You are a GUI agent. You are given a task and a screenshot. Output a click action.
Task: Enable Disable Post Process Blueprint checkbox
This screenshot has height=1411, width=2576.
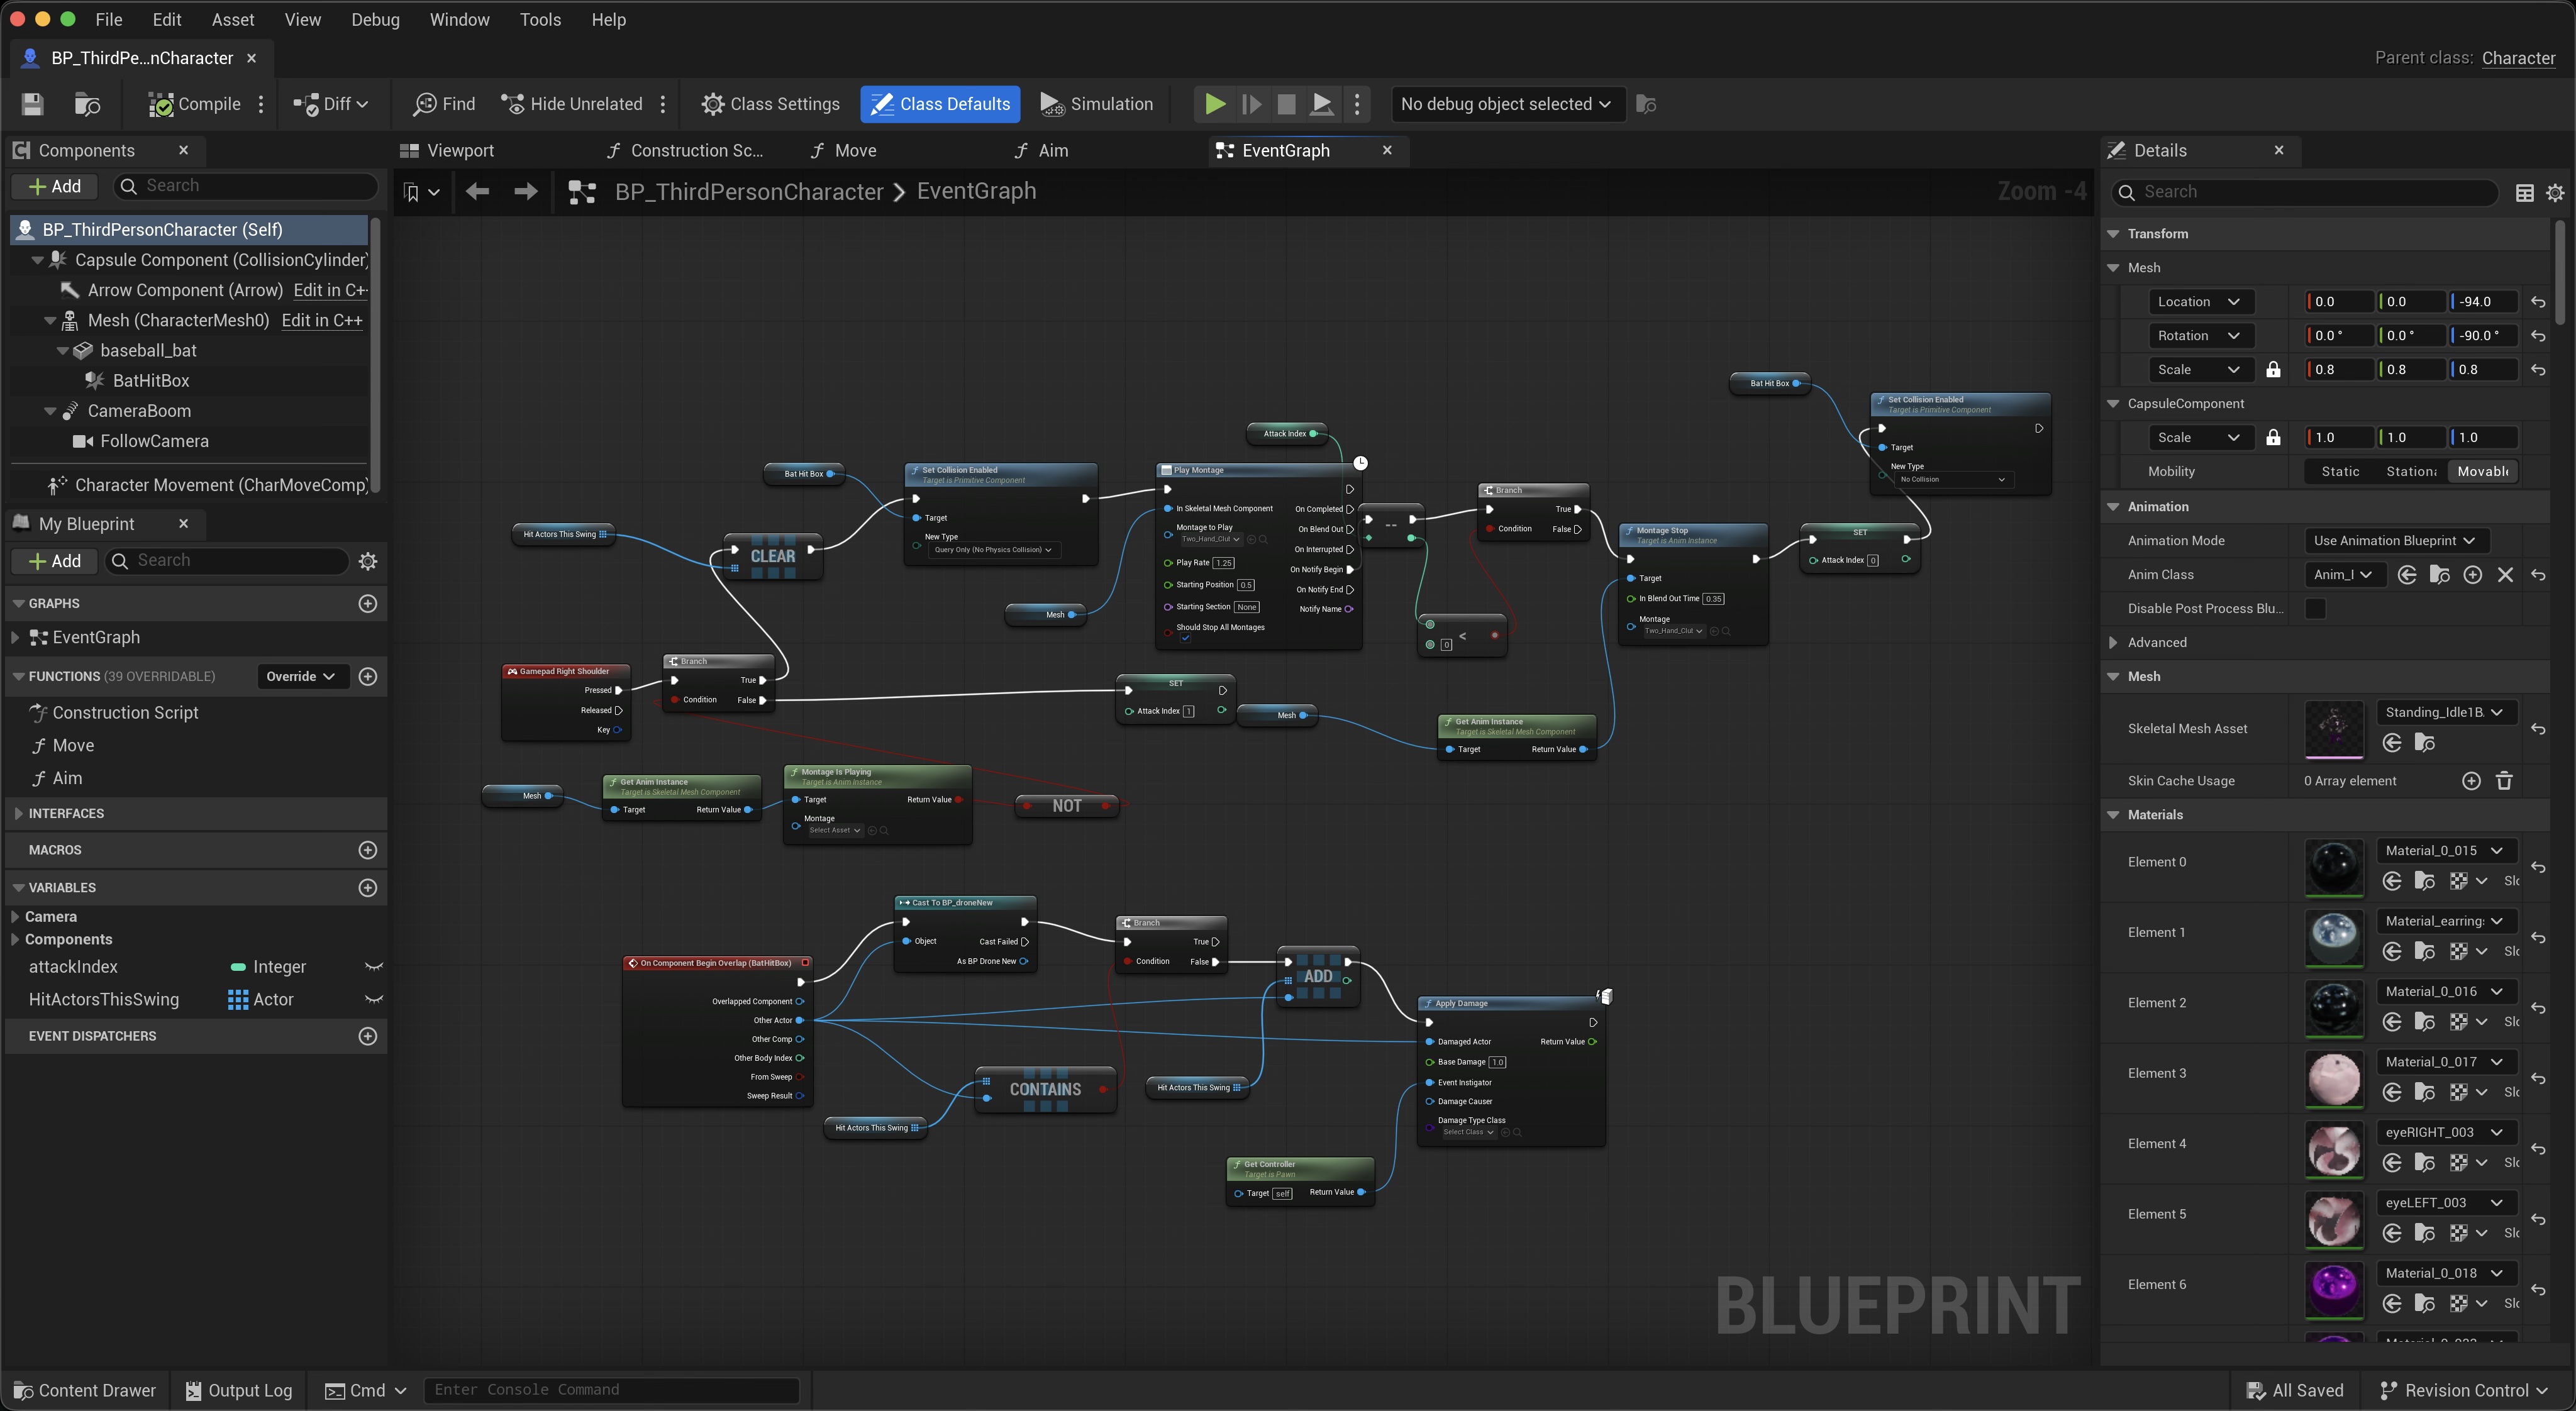[x=2315, y=609]
